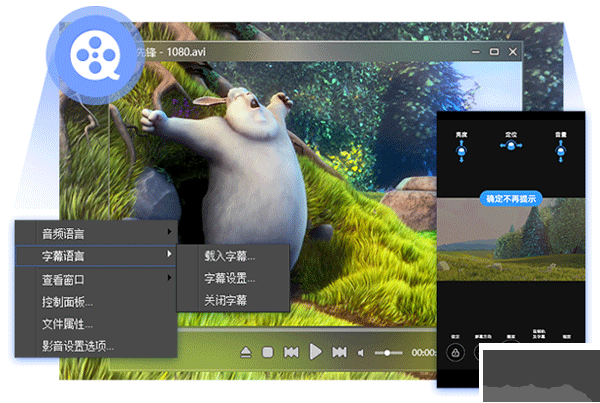Skip to next track in the player

click(339, 352)
